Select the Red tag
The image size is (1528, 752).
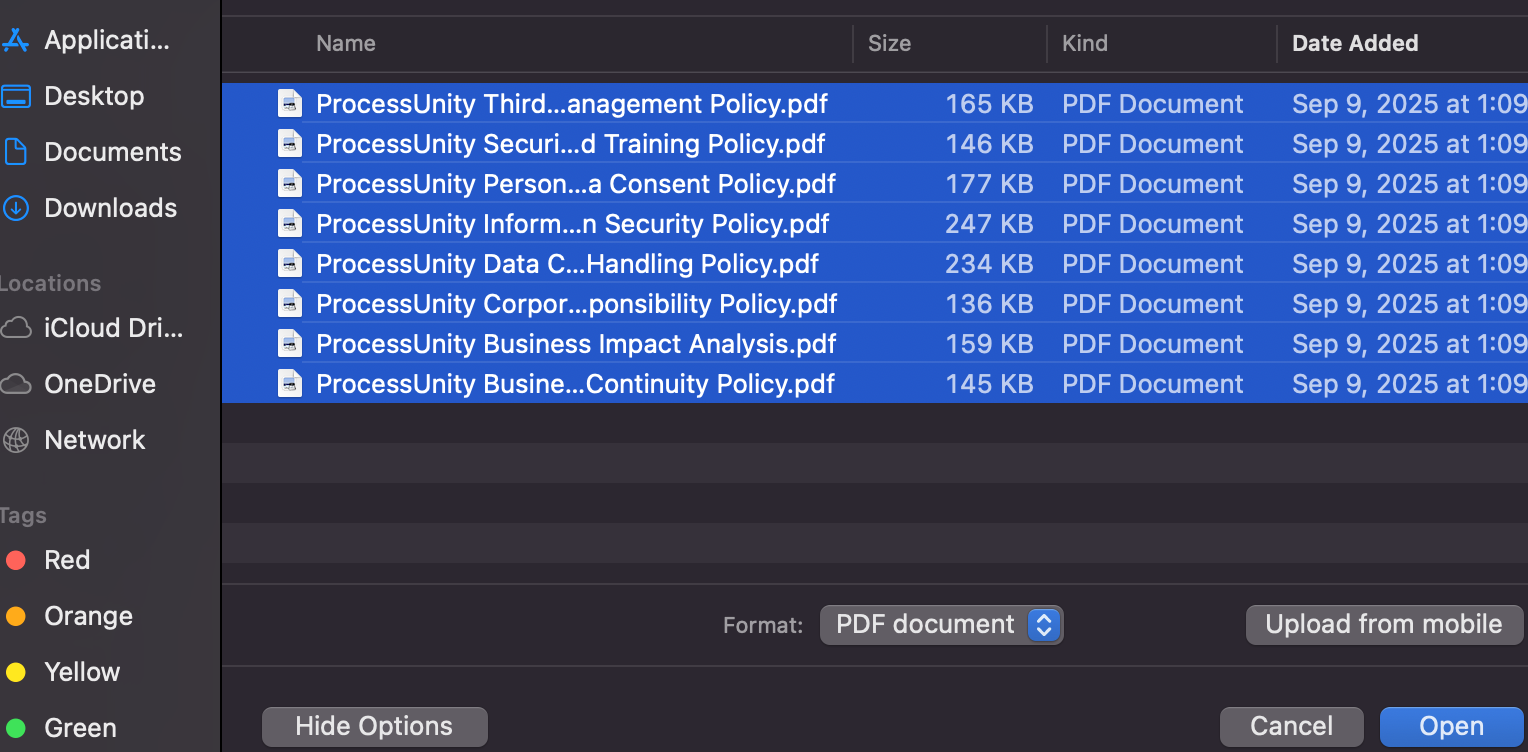click(48, 560)
